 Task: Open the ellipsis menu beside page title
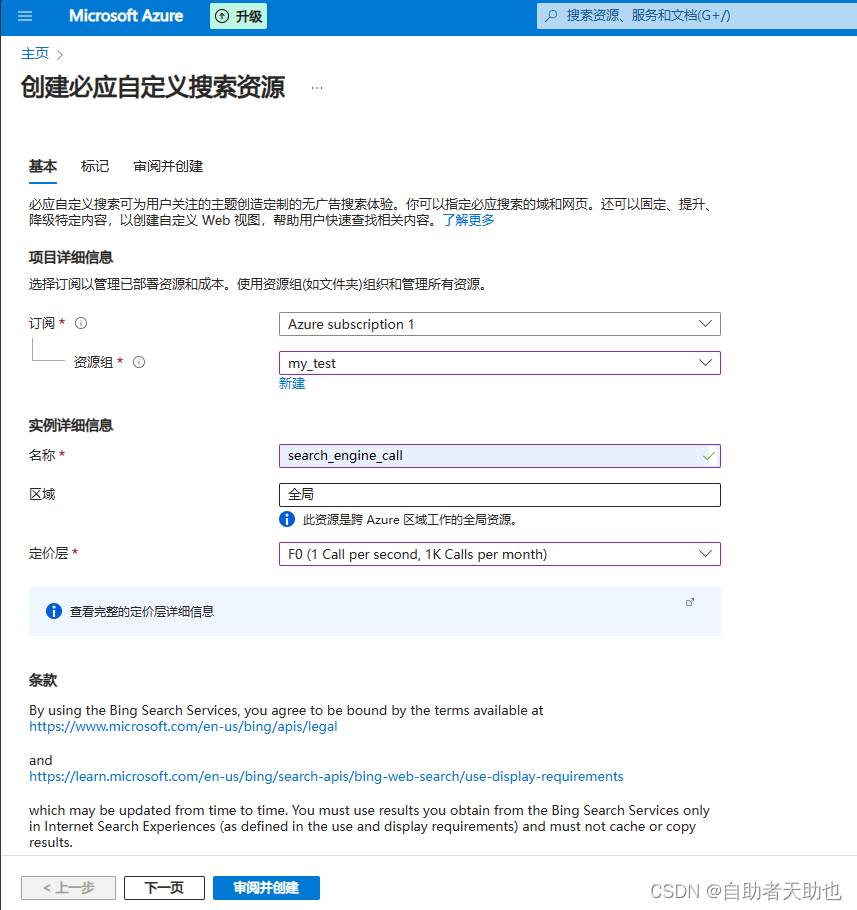(317, 88)
